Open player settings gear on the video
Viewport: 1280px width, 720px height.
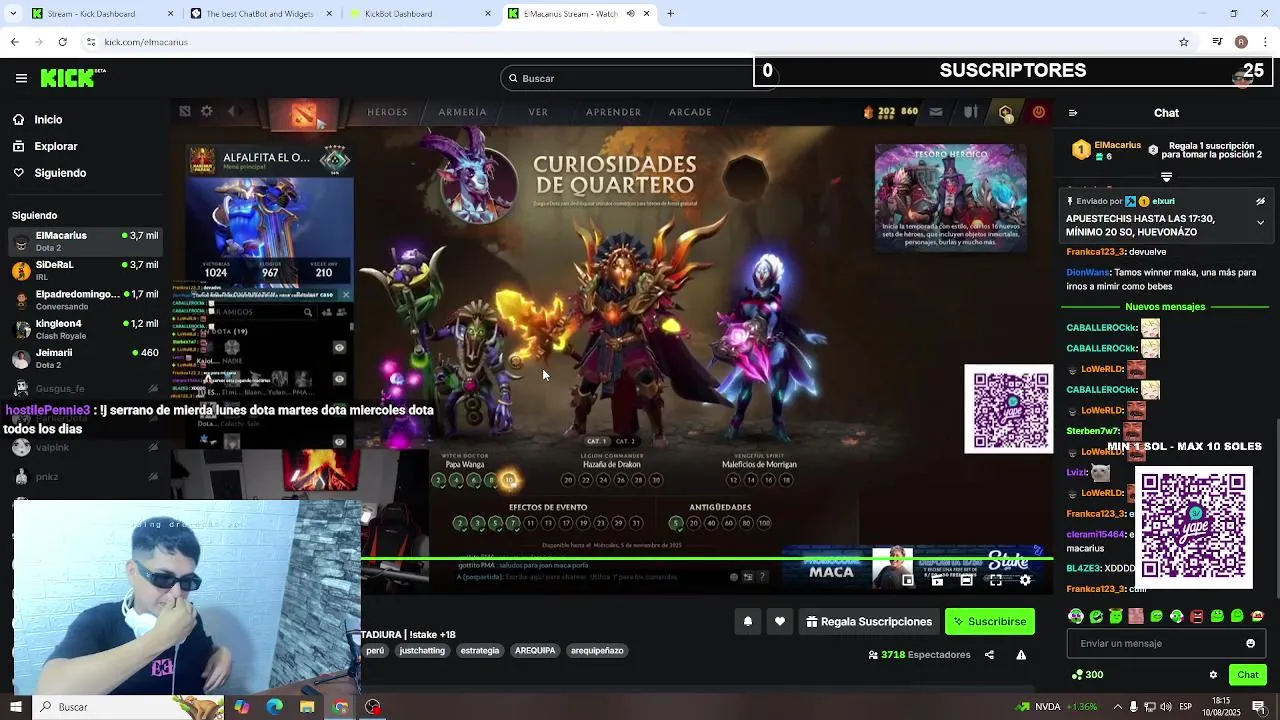(x=1025, y=580)
